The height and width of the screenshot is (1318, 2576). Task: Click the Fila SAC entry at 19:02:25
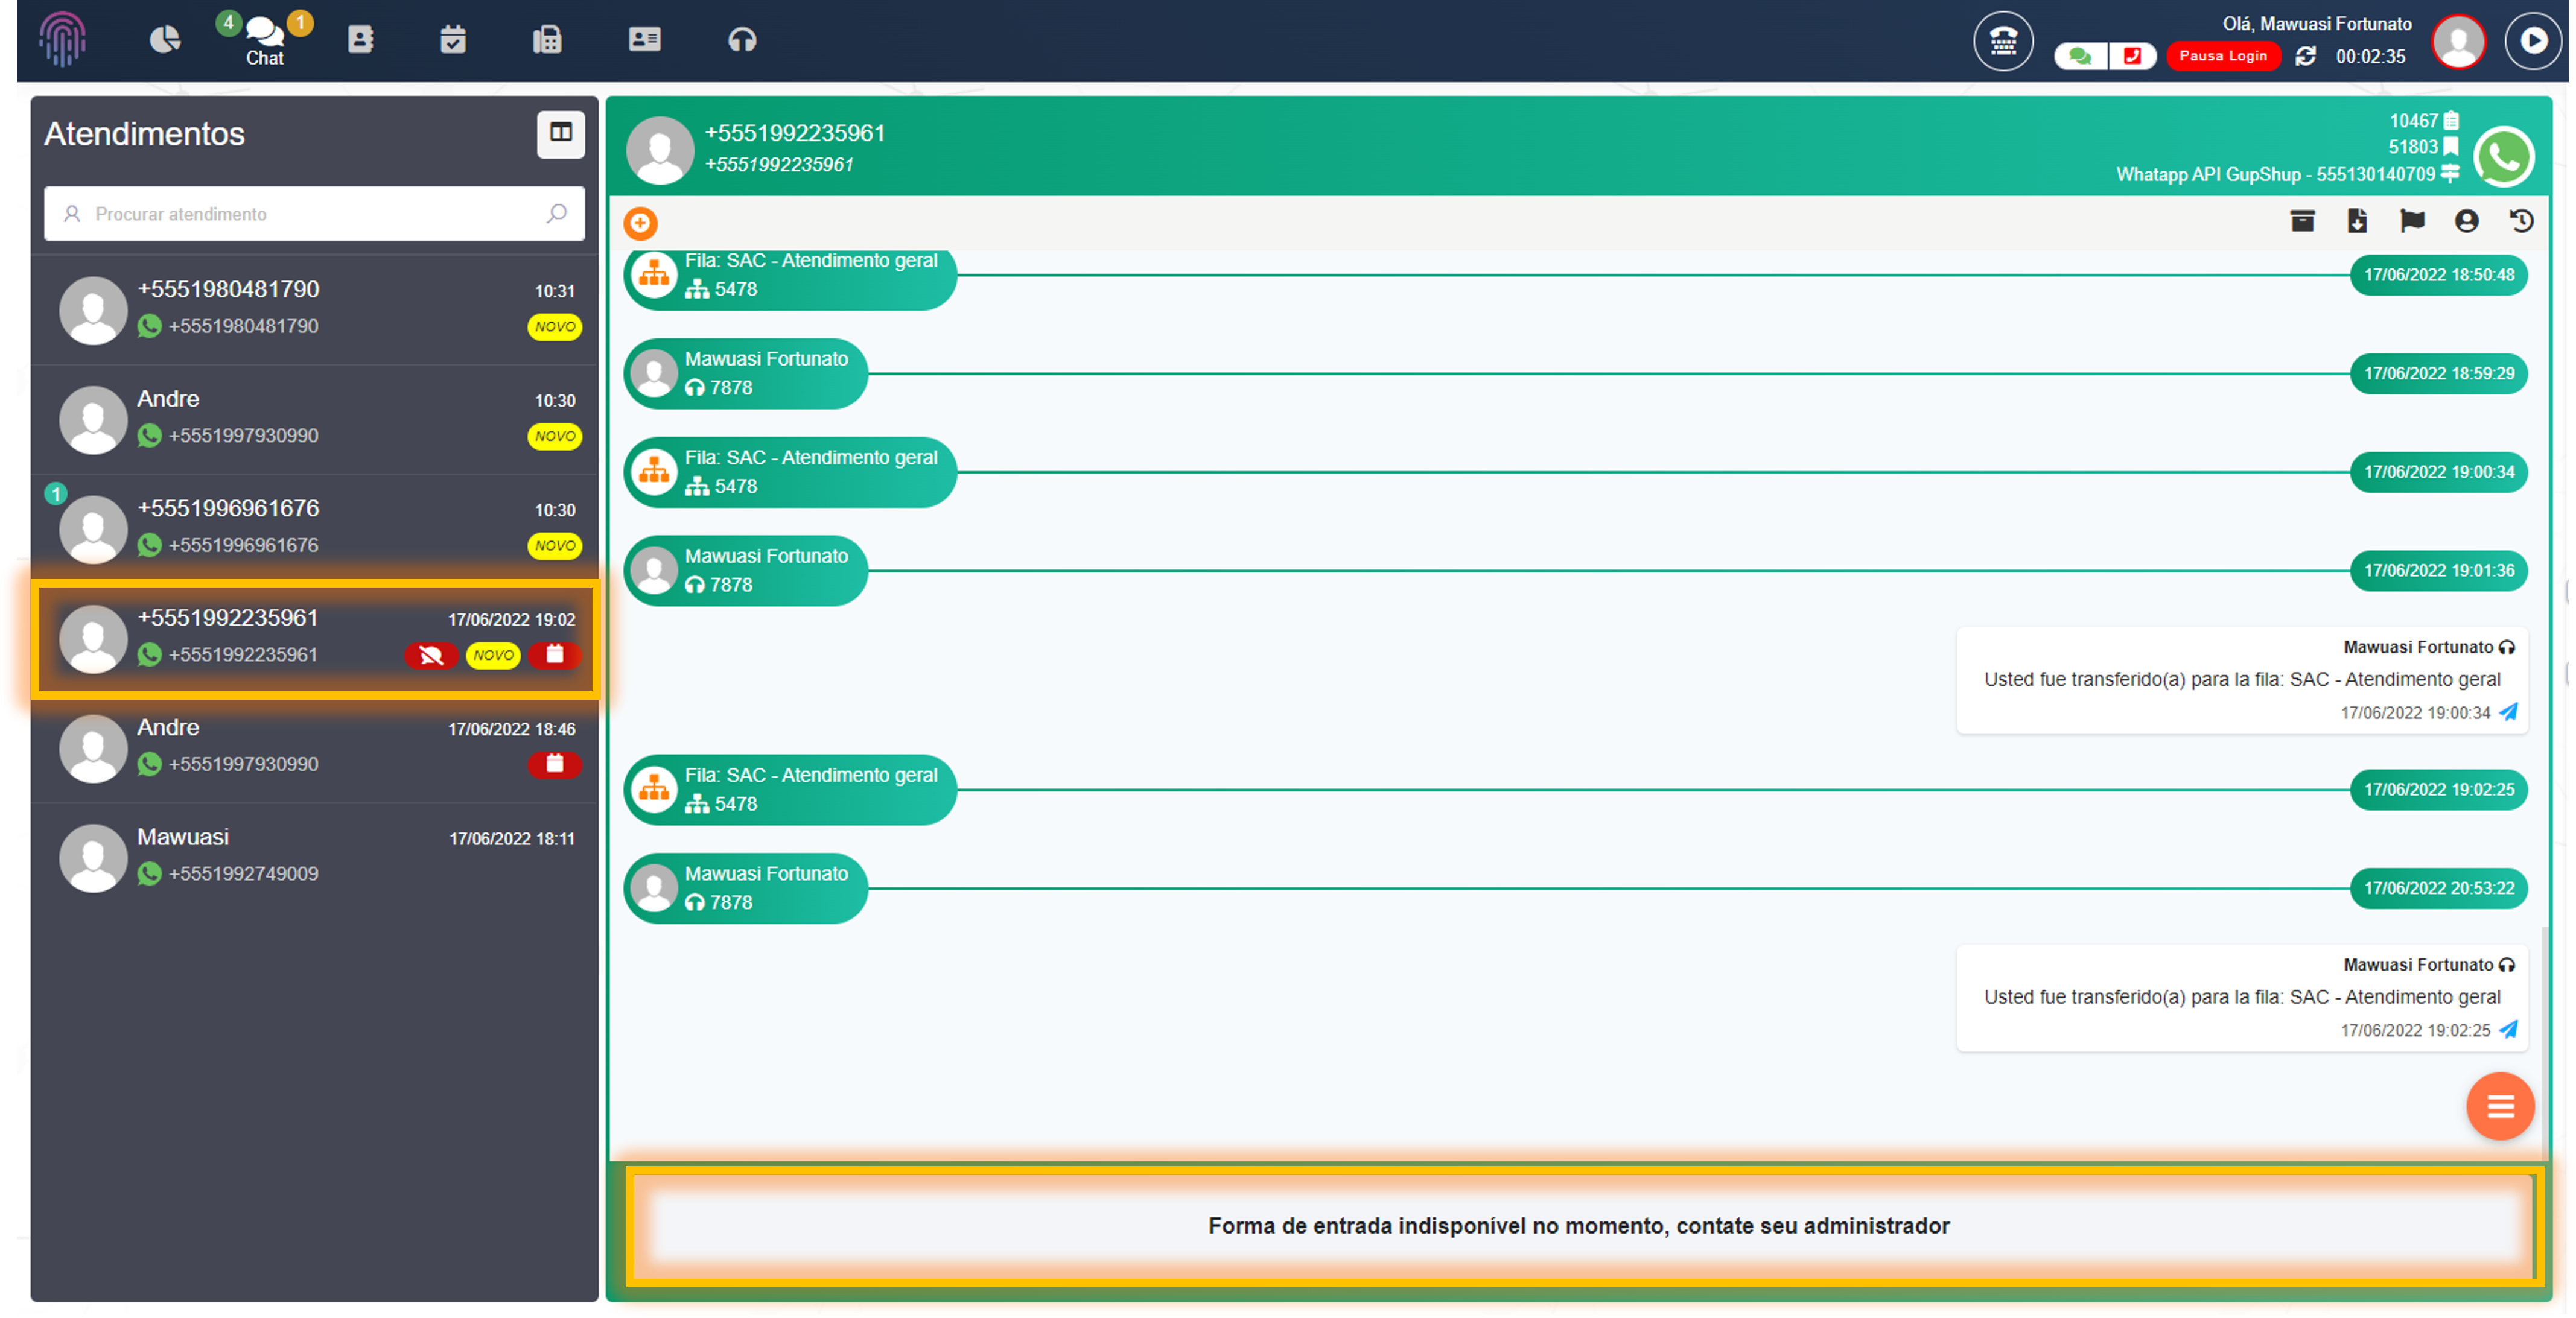click(x=790, y=790)
